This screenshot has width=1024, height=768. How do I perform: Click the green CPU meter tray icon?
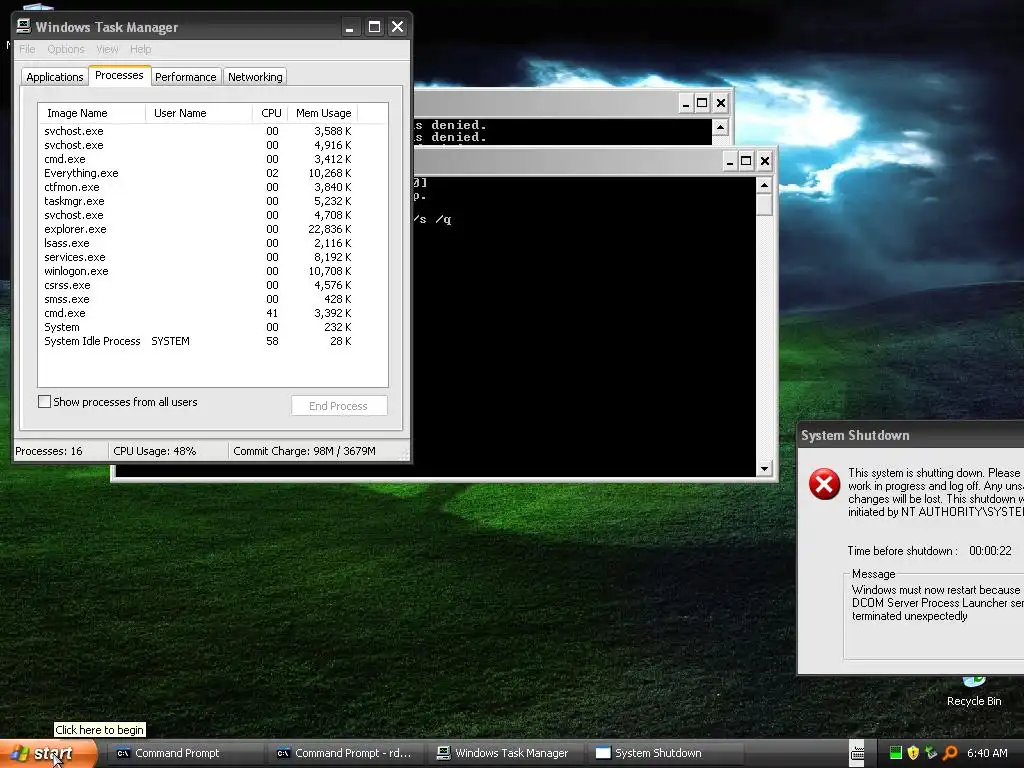pos(896,753)
